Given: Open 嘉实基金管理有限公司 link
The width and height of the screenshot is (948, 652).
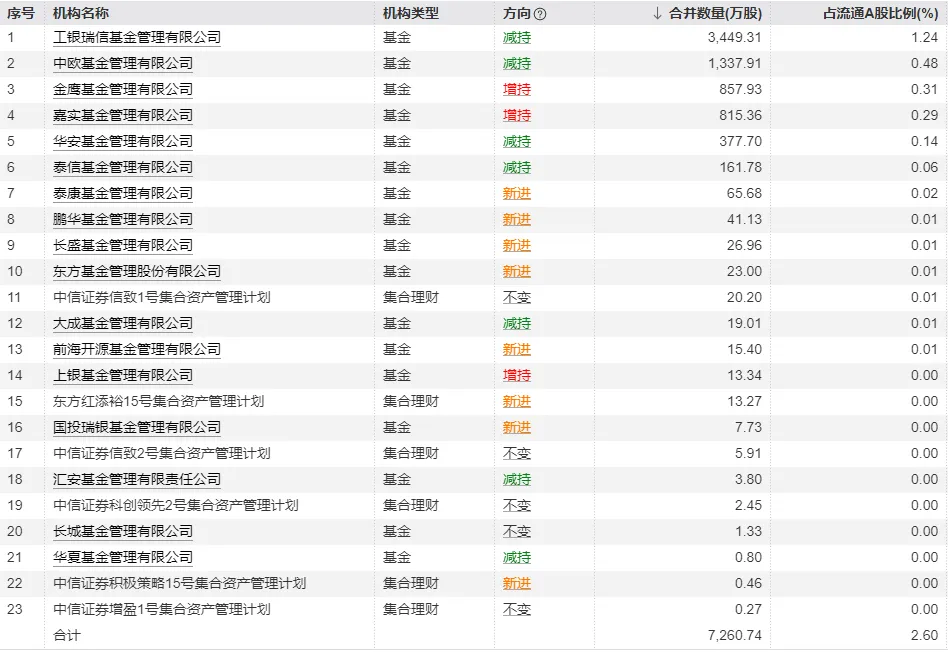Looking at the screenshot, I should point(123,116).
